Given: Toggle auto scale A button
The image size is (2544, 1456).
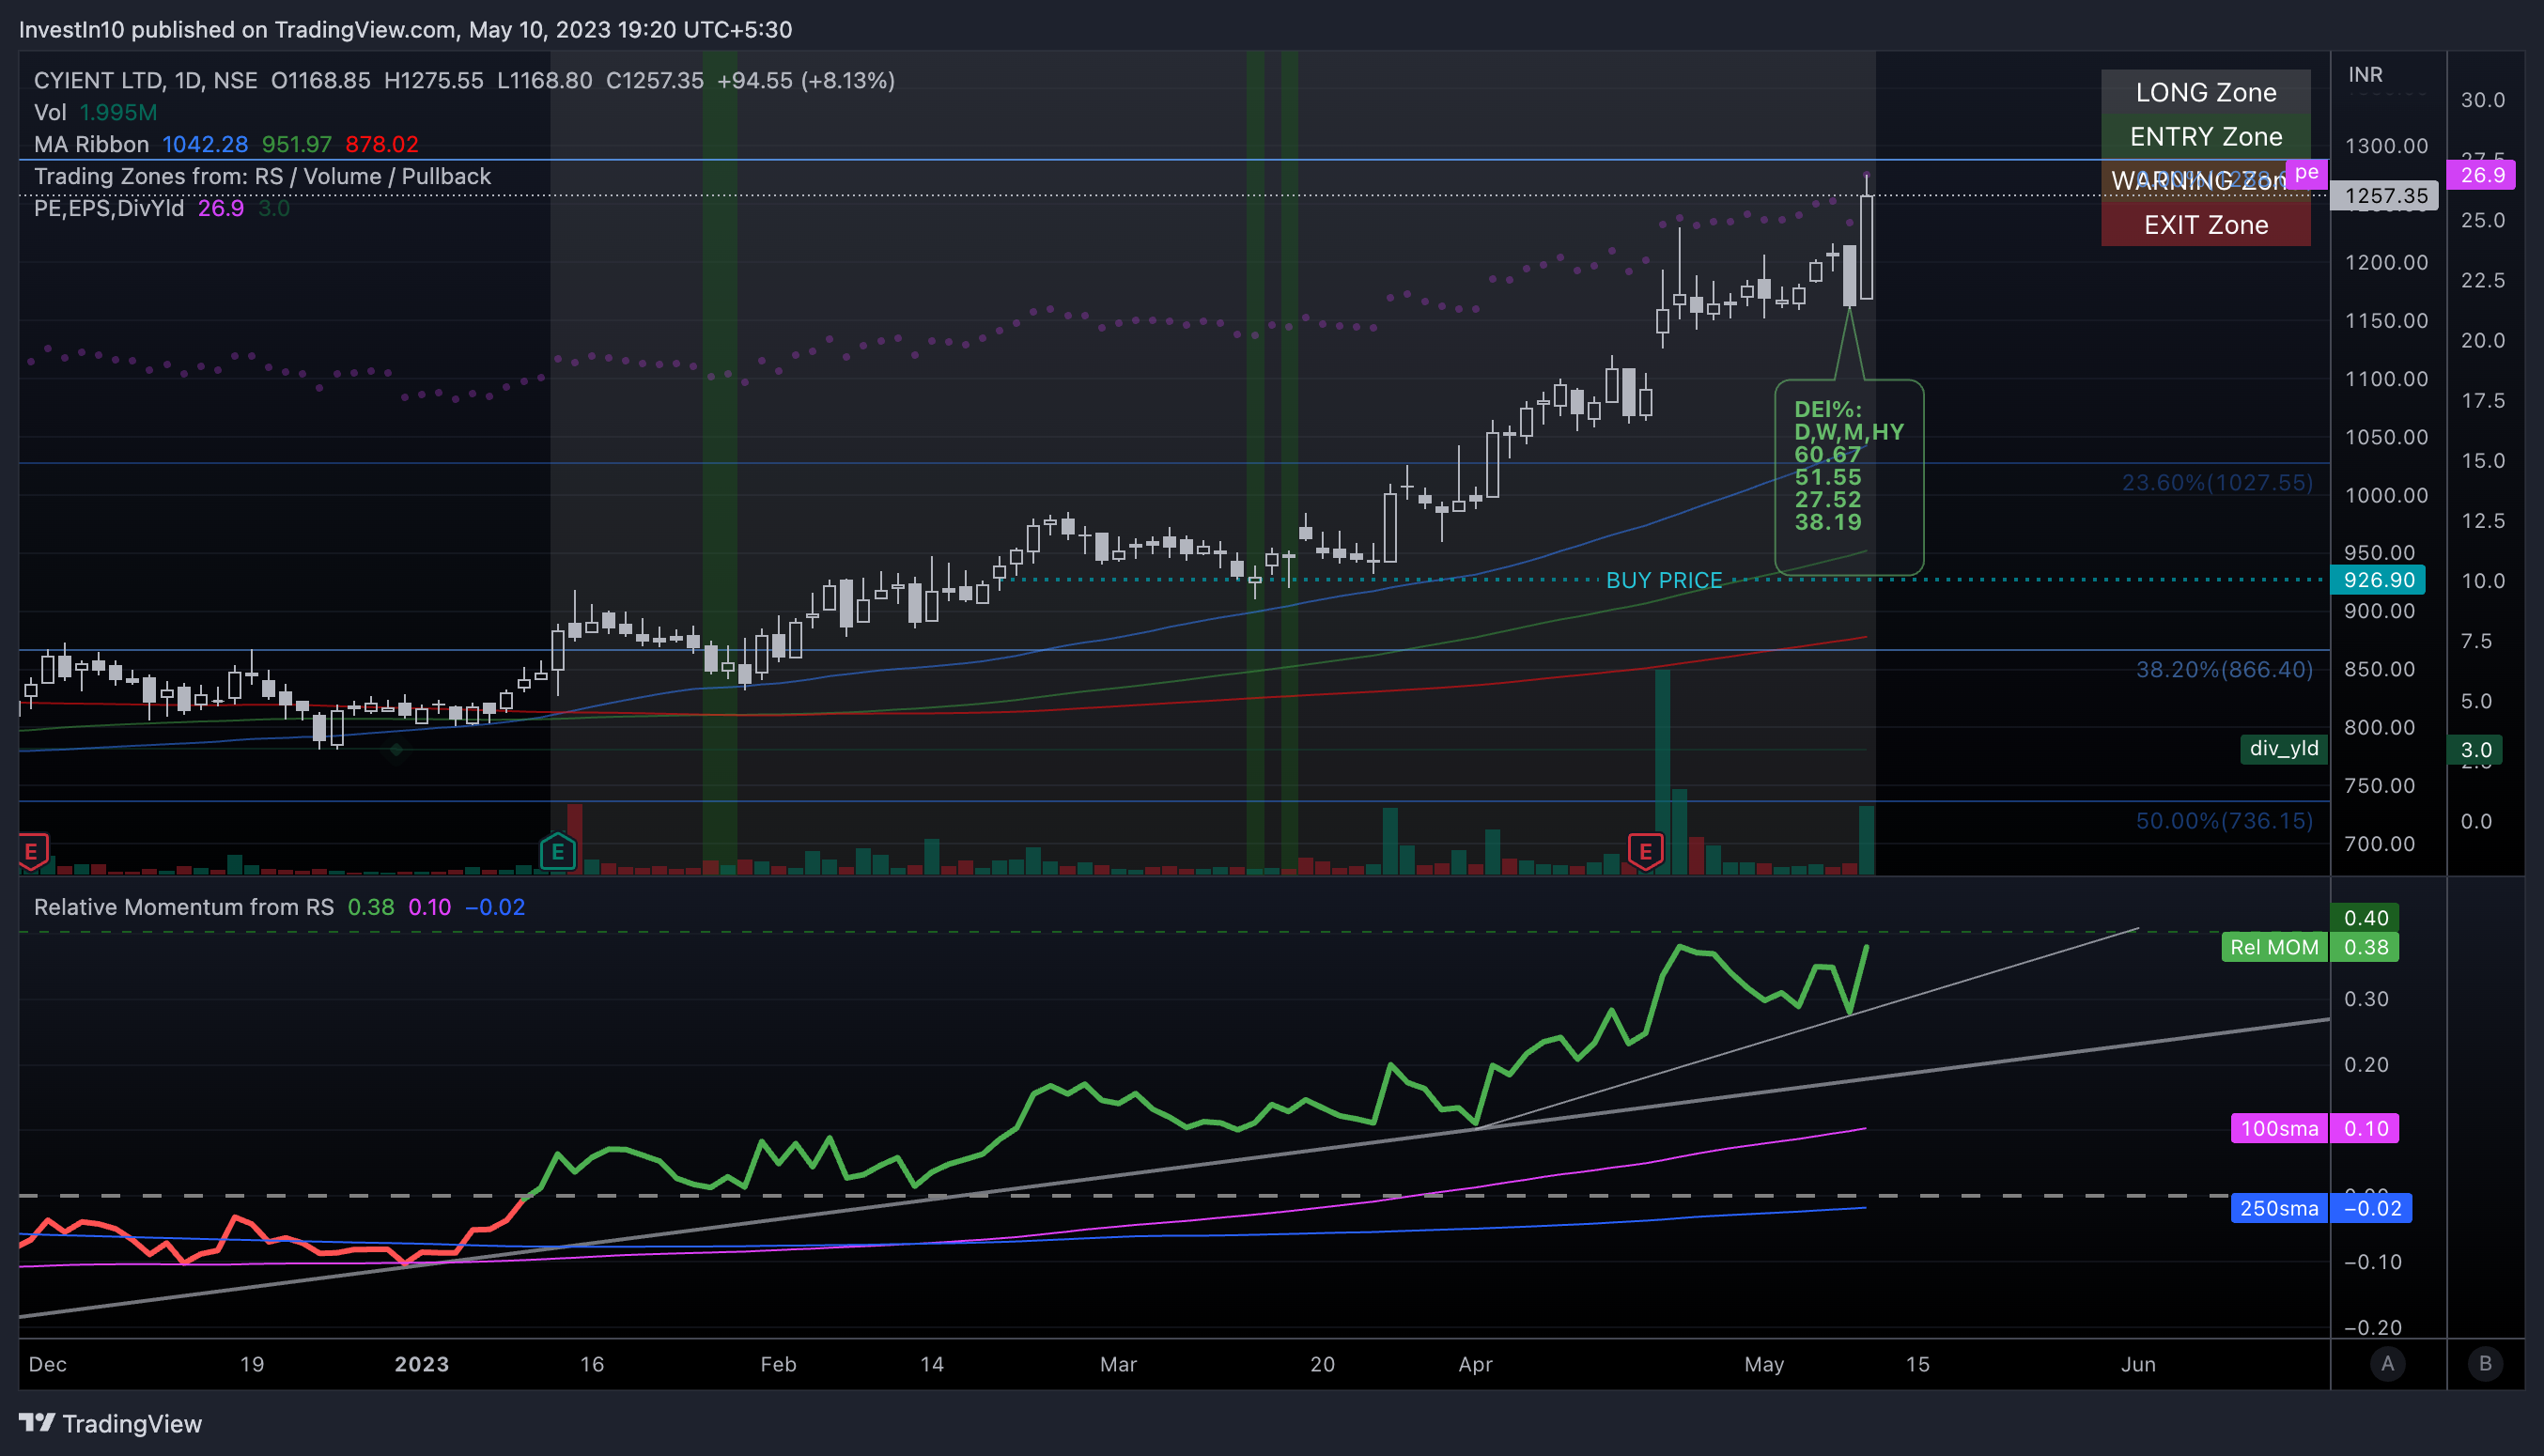Looking at the screenshot, I should [2388, 1363].
